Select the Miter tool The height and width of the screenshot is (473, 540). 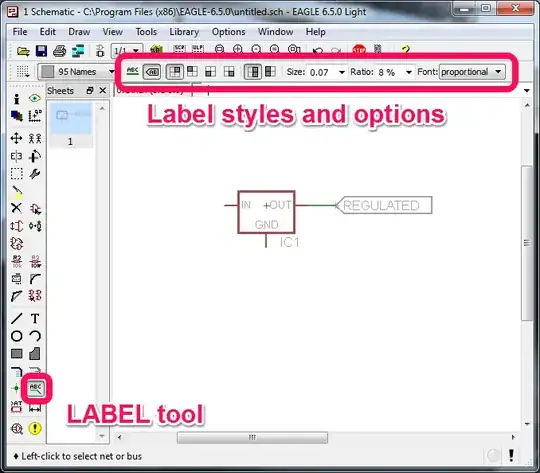[35, 278]
